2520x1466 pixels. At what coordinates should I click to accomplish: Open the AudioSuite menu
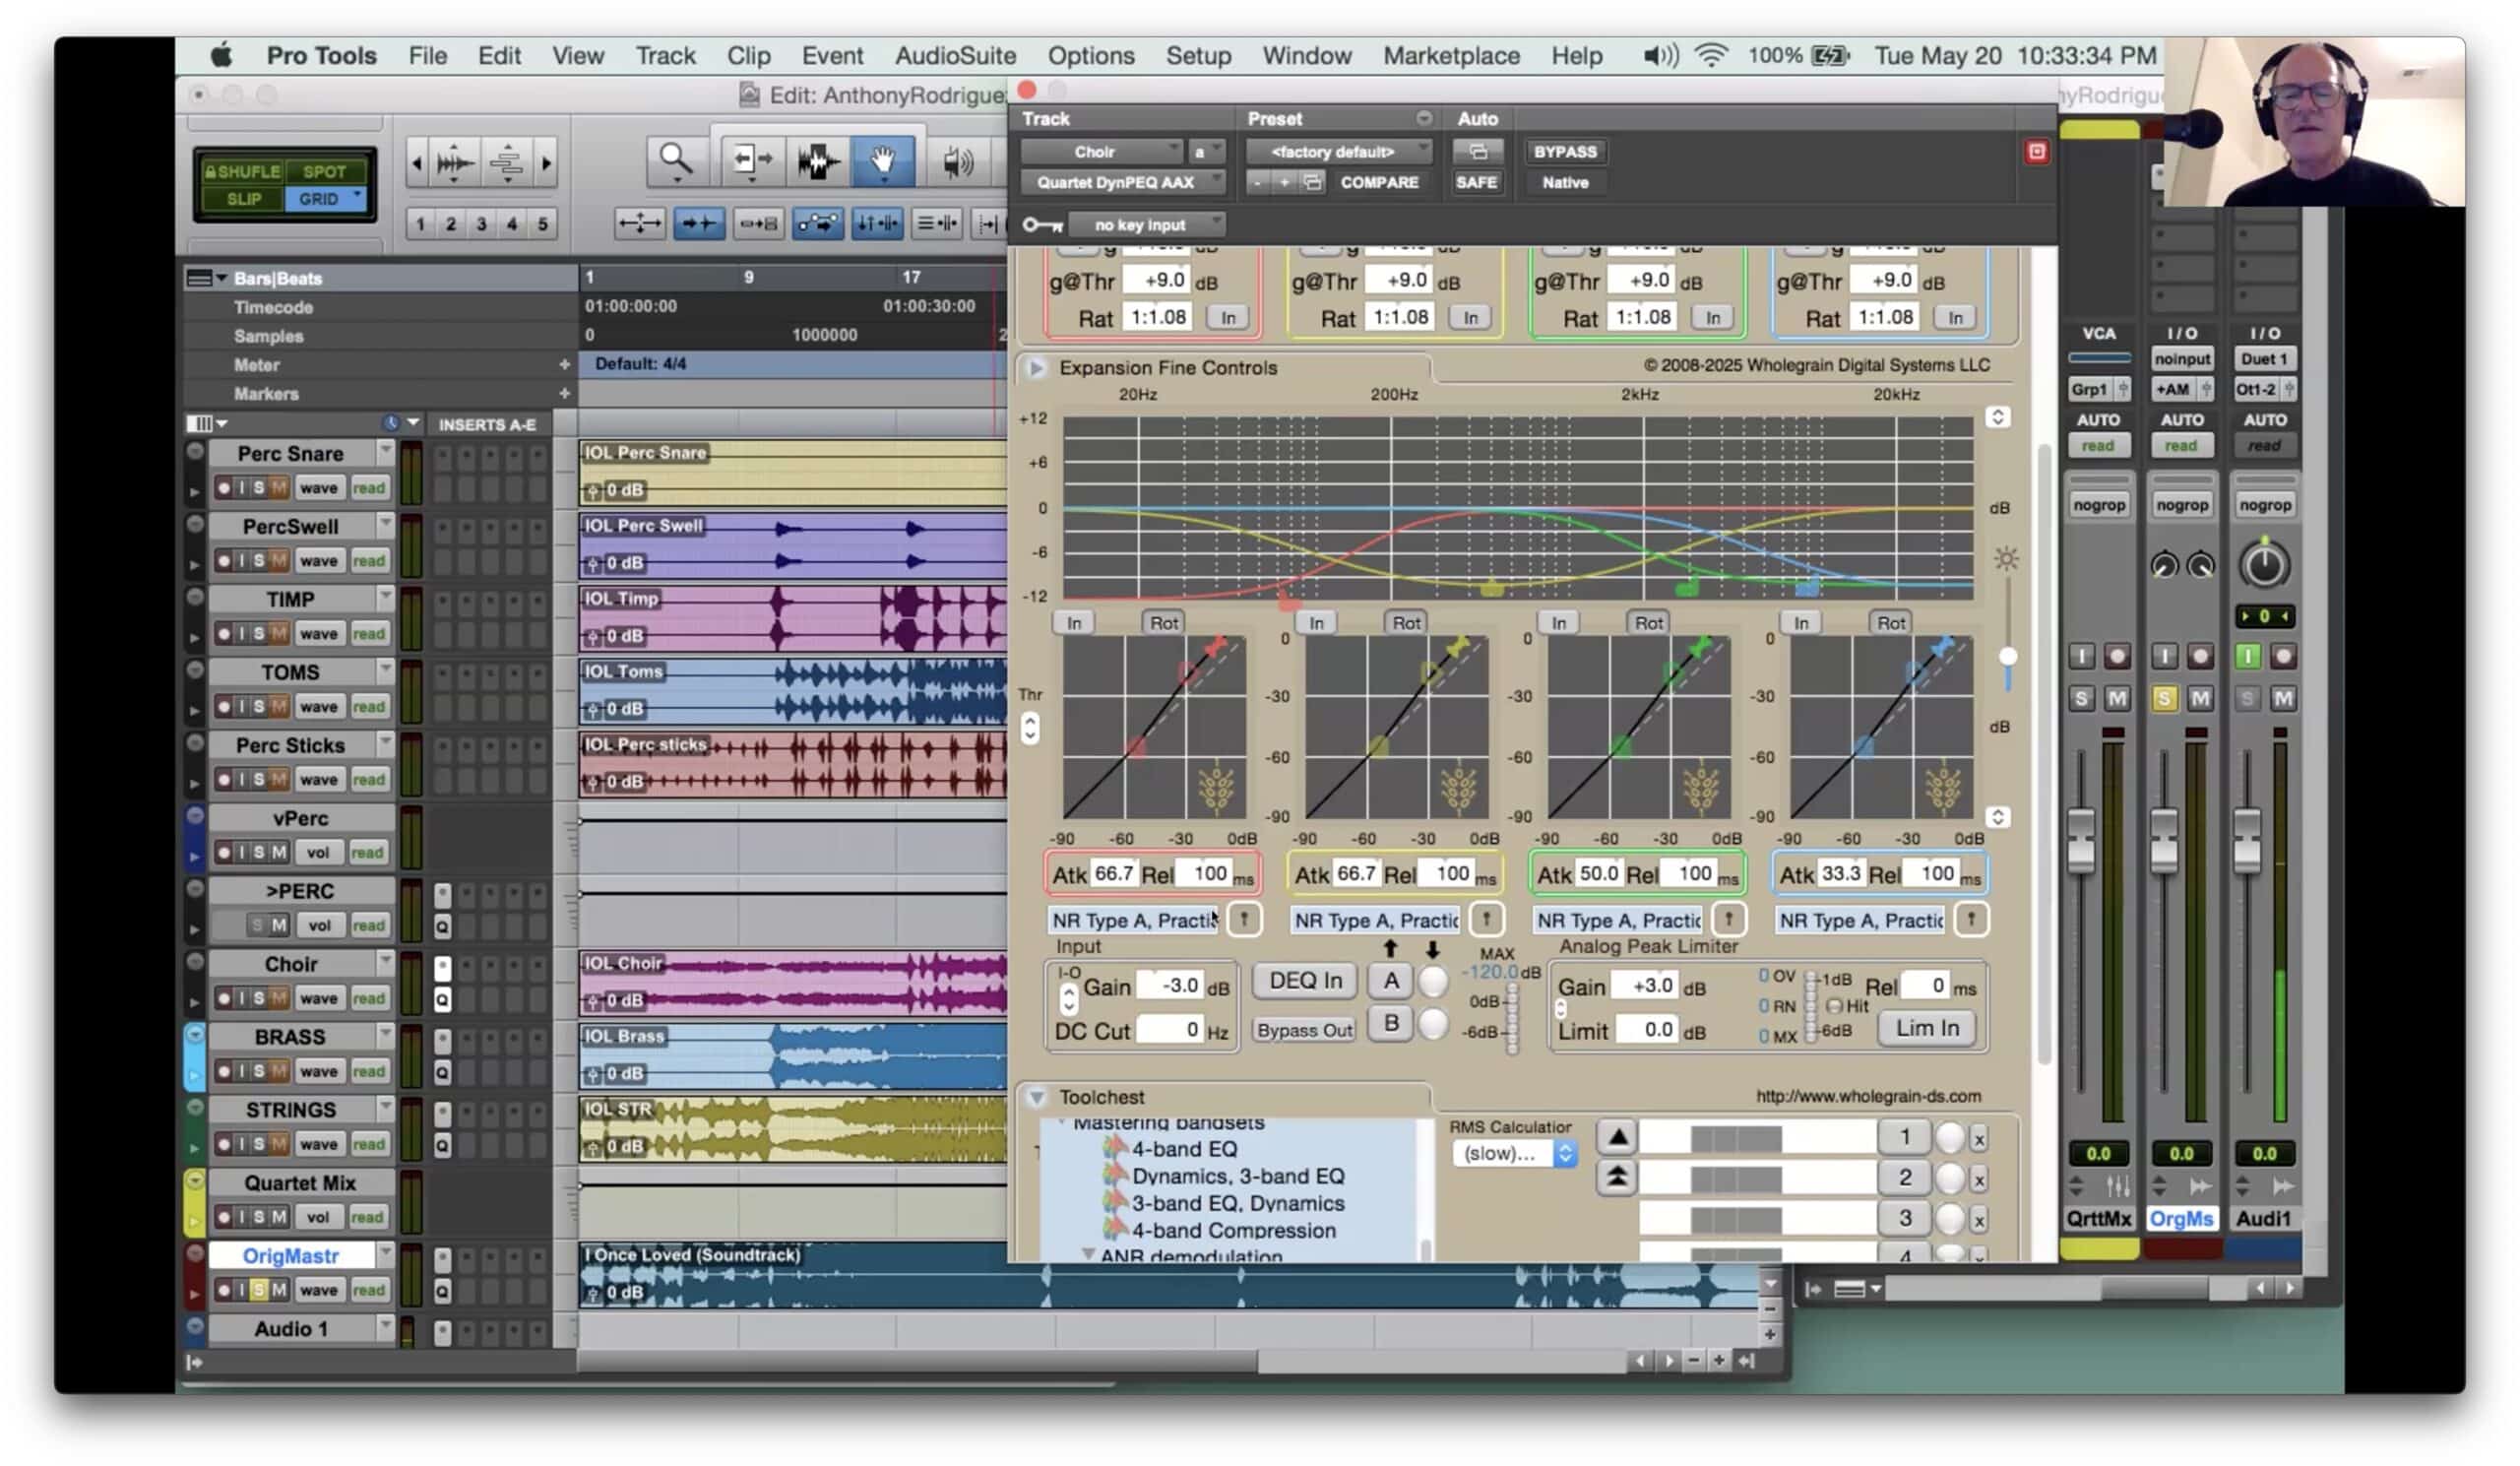955,56
